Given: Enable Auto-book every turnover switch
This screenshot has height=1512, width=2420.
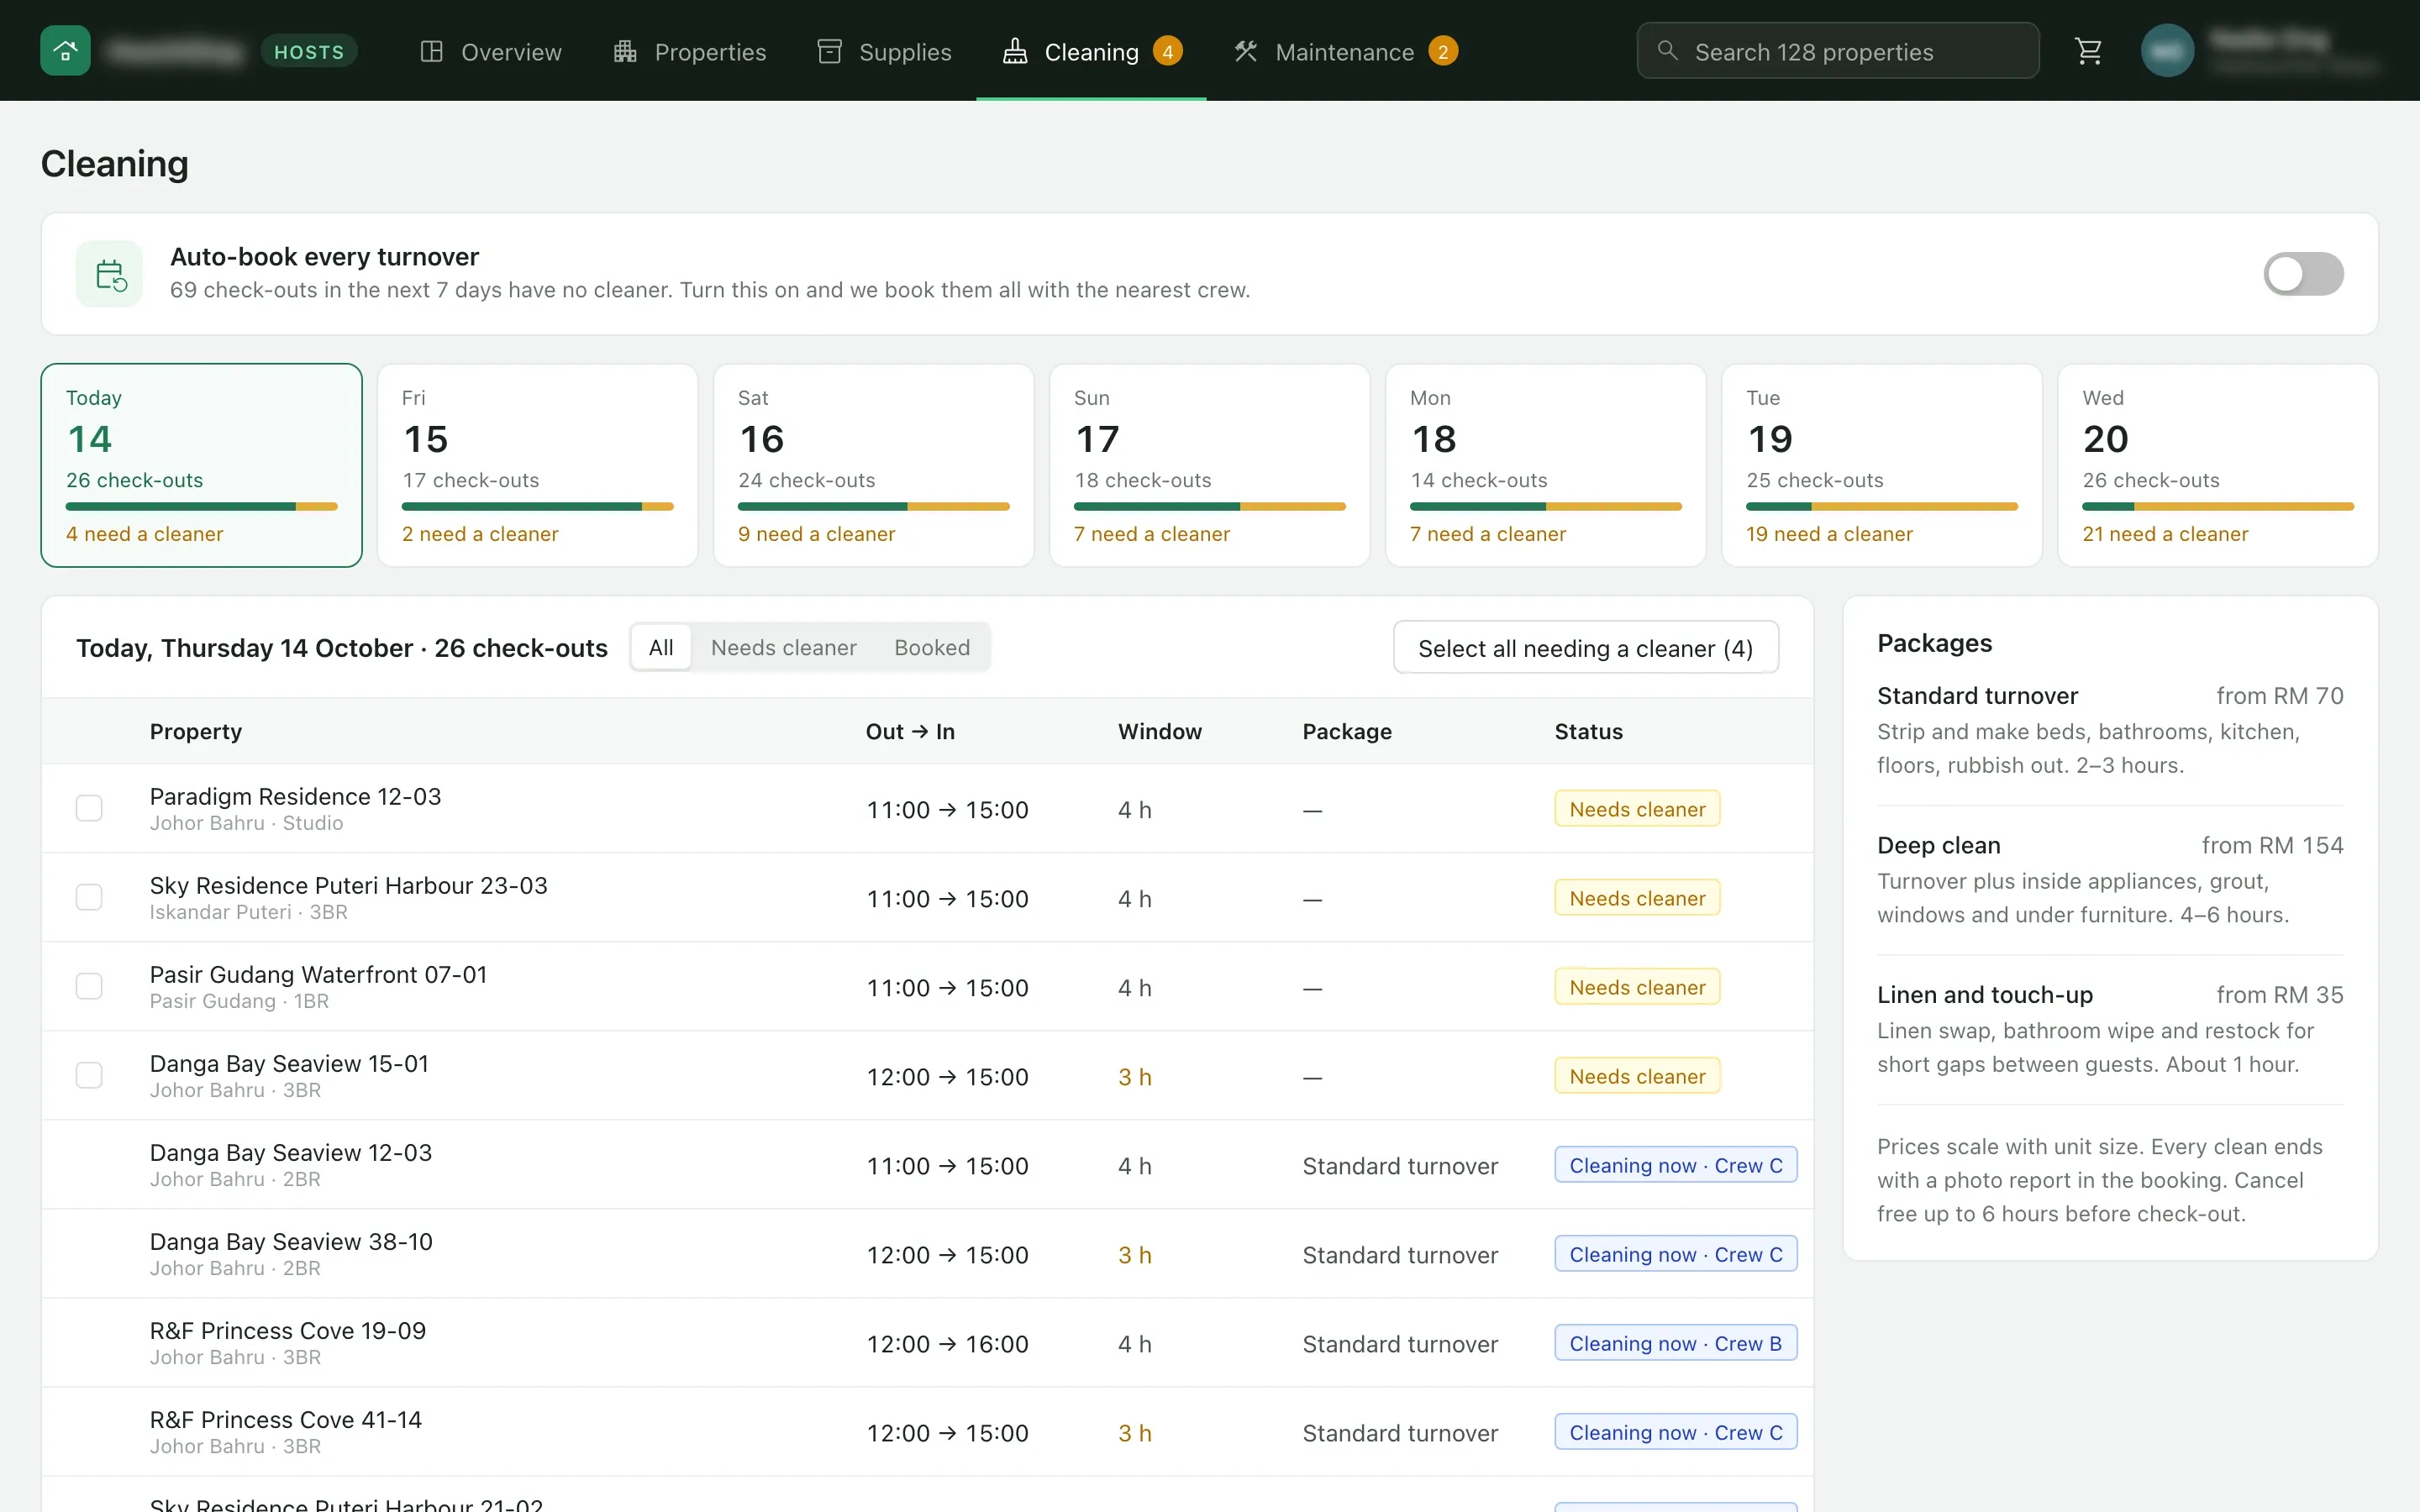Looking at the screenshot, I should pos(2303,274).
